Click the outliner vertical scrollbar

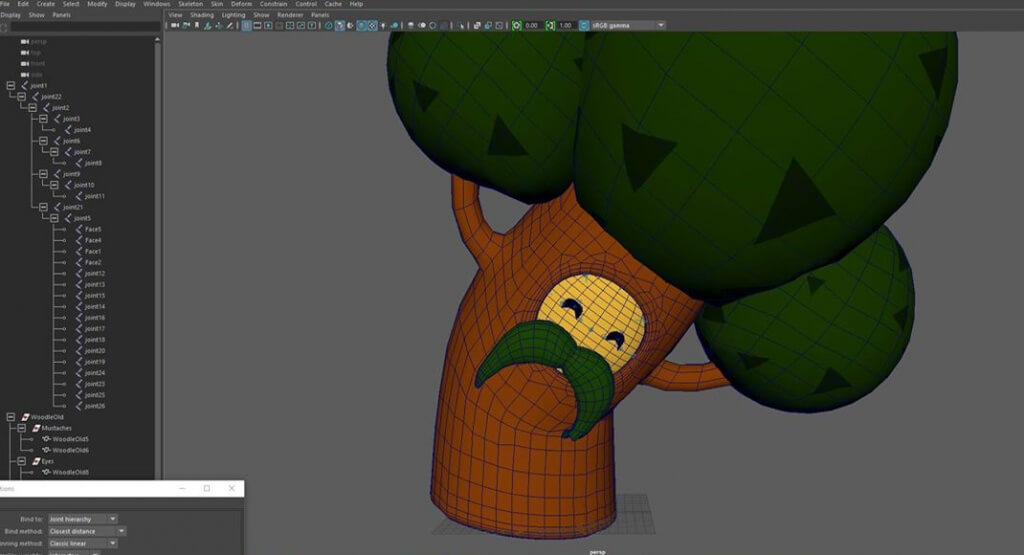click(x=157, y=258)
